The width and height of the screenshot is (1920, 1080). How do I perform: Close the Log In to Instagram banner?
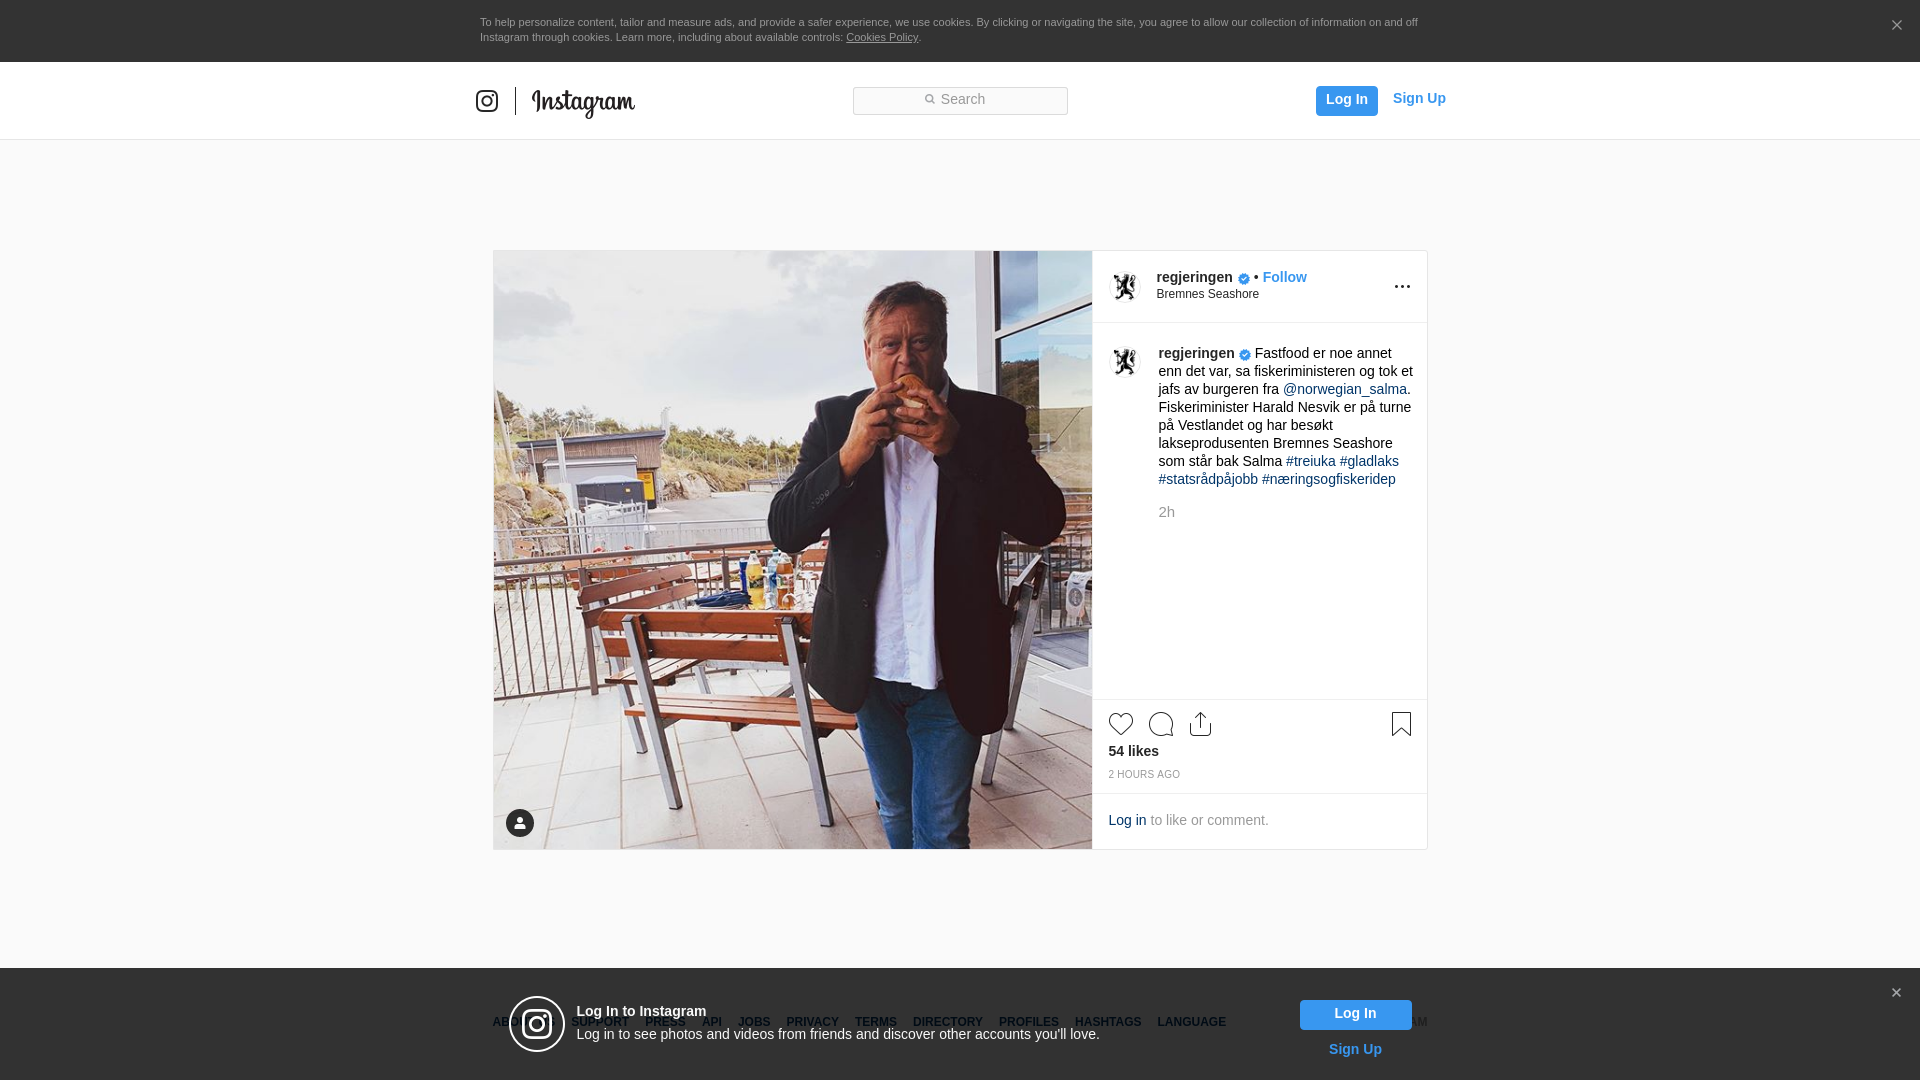1895,993
